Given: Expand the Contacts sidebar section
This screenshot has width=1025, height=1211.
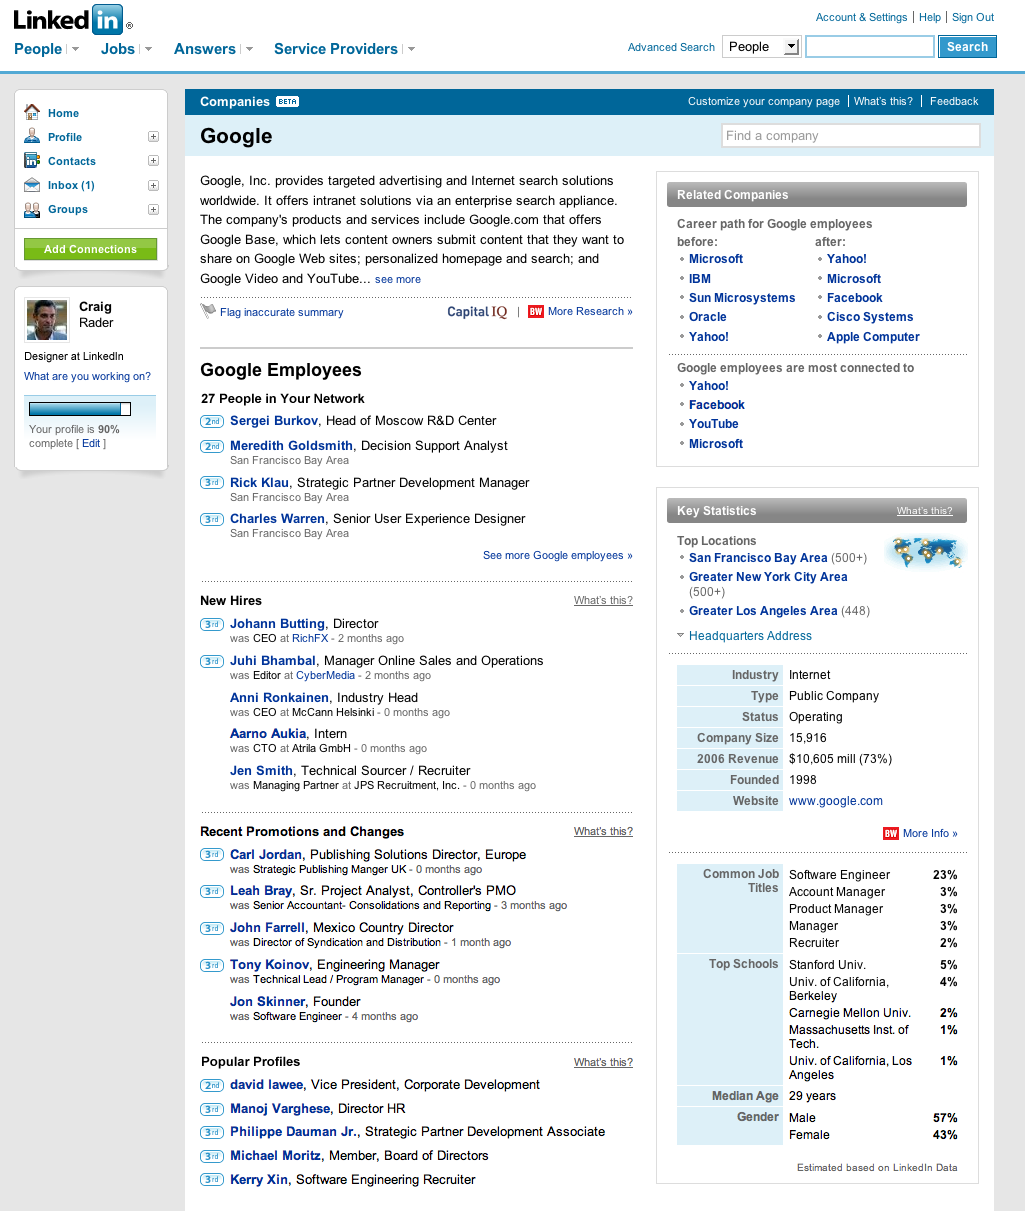Looking at the screenshot, I should point(153,160).
